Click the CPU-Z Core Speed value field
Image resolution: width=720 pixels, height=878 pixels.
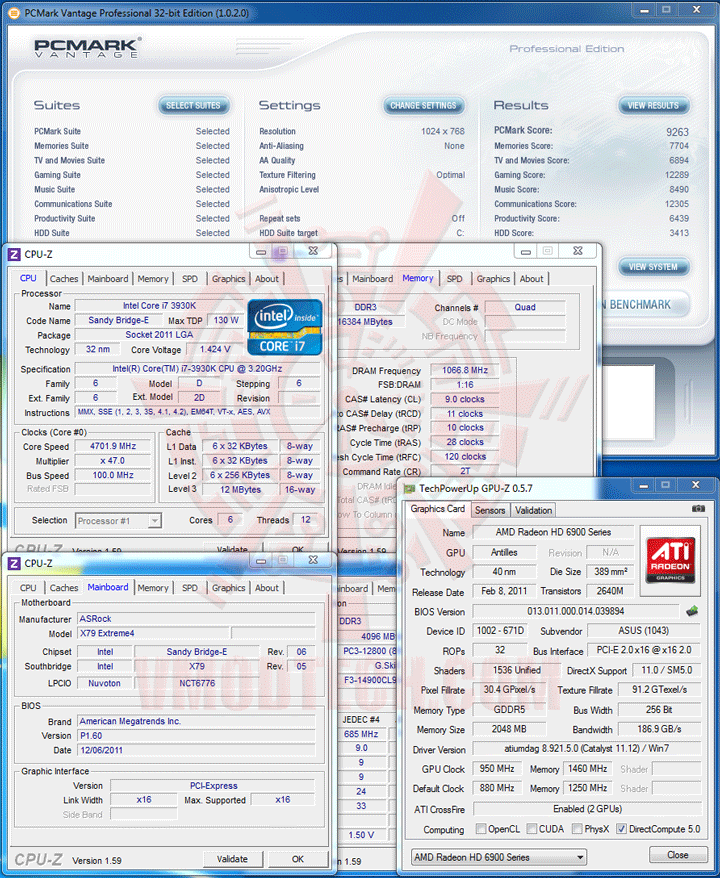point(113,446)
